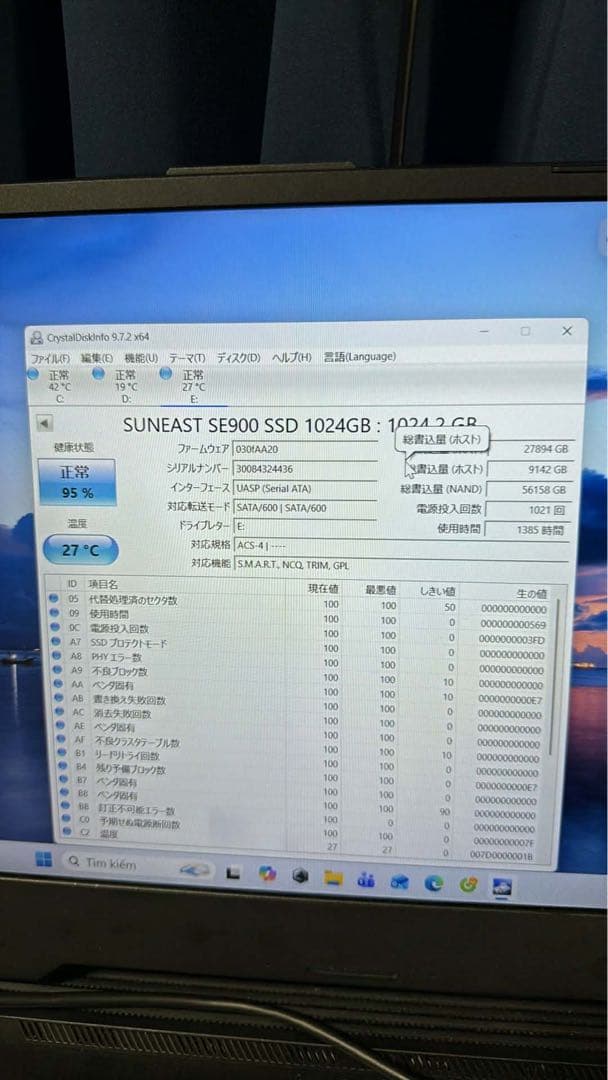Open the 言語(Language) menu
Screen dimensions: 608x1080
(x=359, y=356)
